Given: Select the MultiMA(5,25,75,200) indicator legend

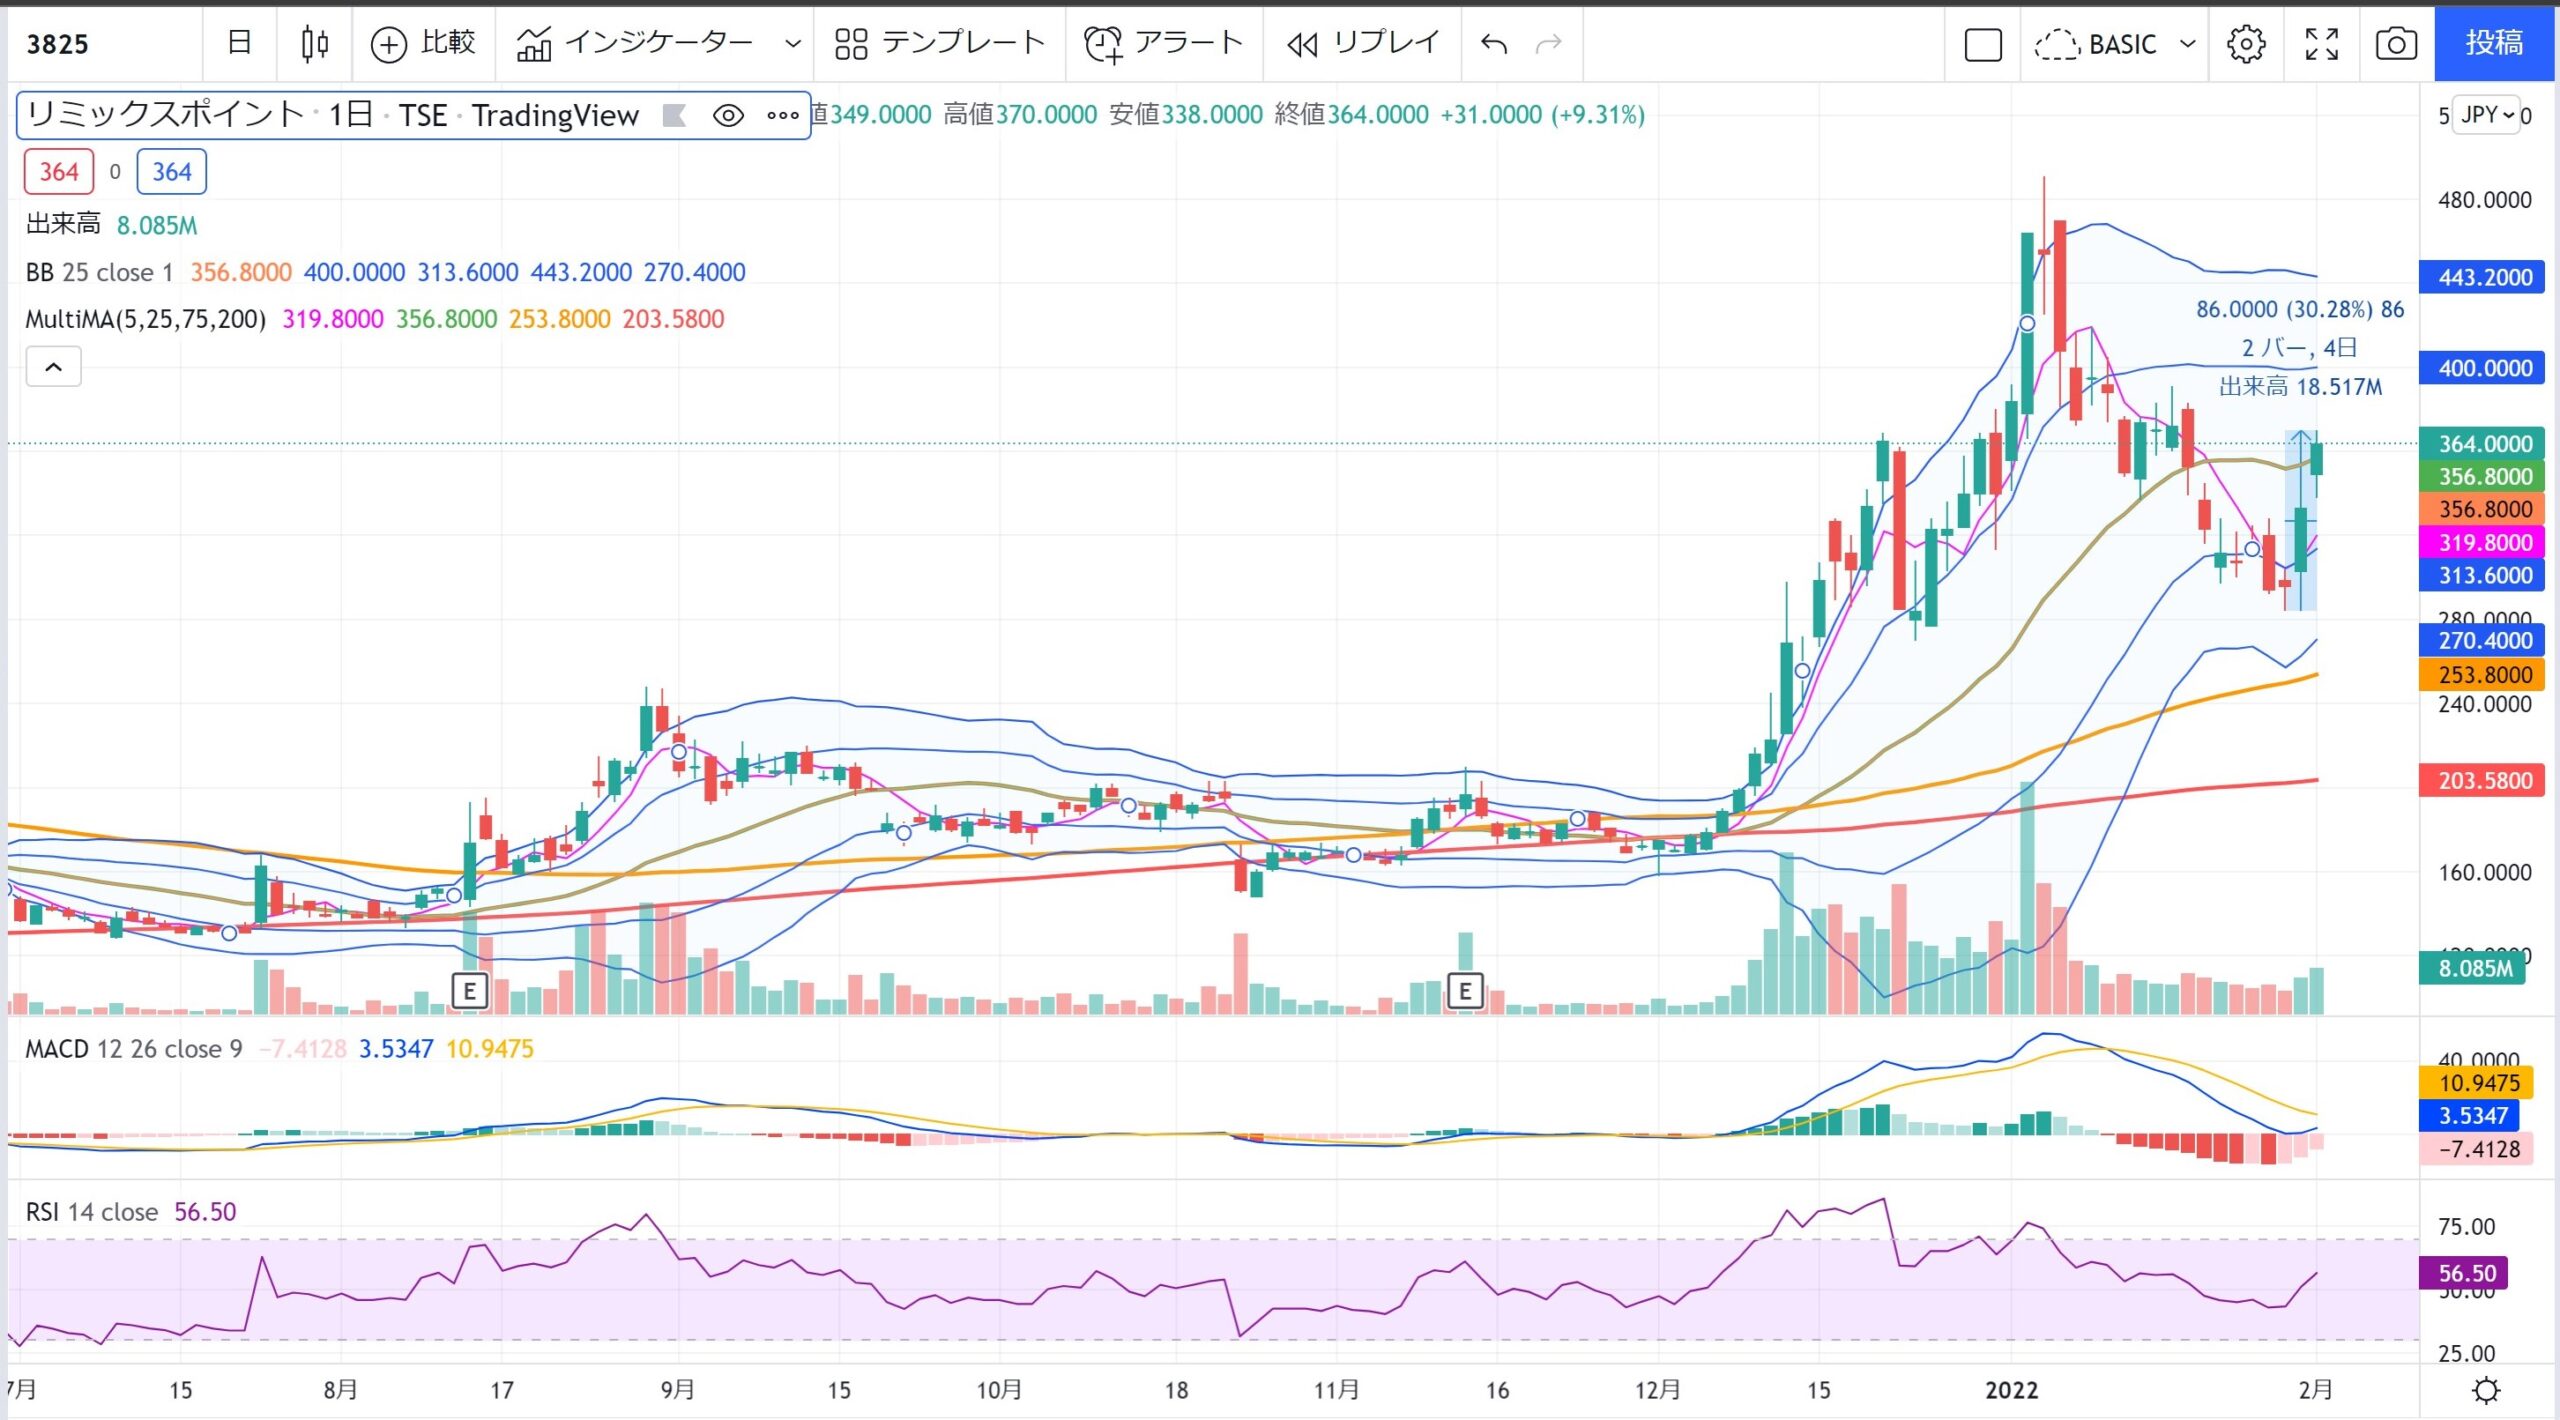Looking at the screenshot, I should (146, 319).
